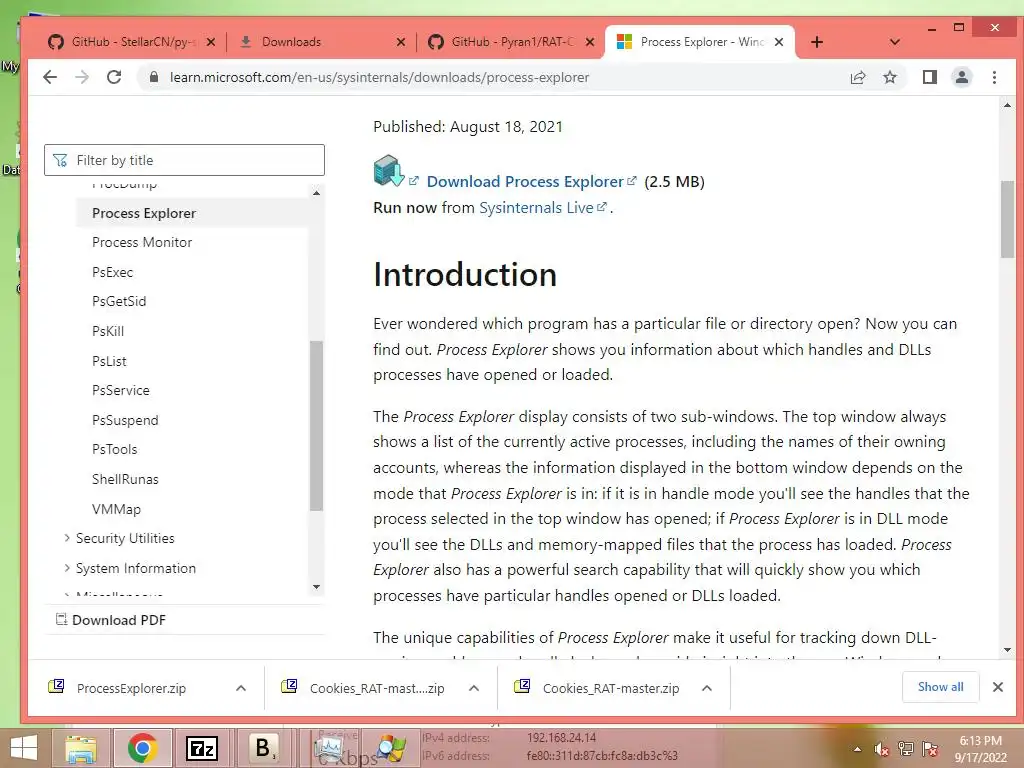Image resolution: width=1024 pixels, height=768 pixels.
Task: Close the GitHub Pyran1/RAT tab
Action: (x=590, y=42)
